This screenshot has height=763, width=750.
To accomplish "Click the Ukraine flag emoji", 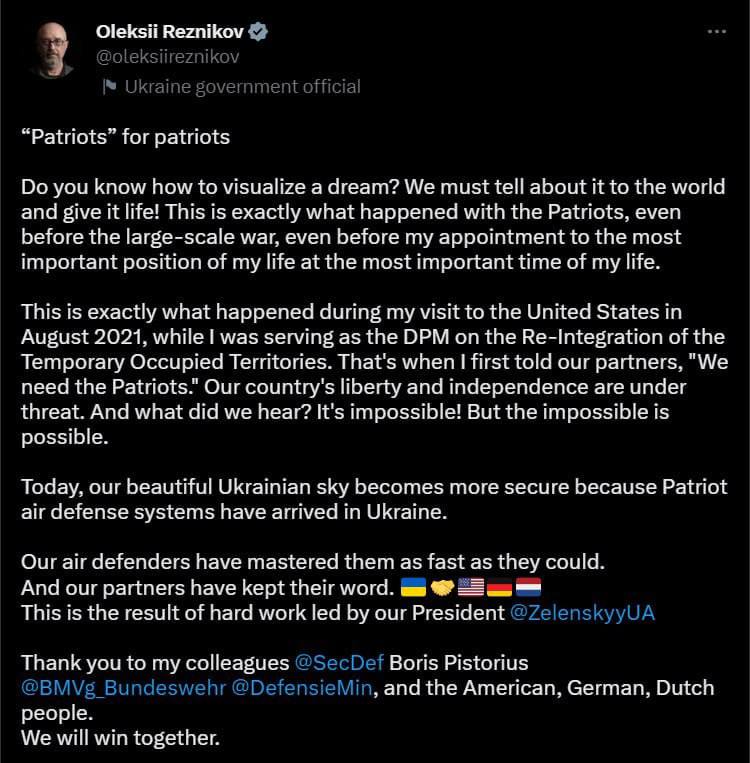I will [x=412, y=587].
